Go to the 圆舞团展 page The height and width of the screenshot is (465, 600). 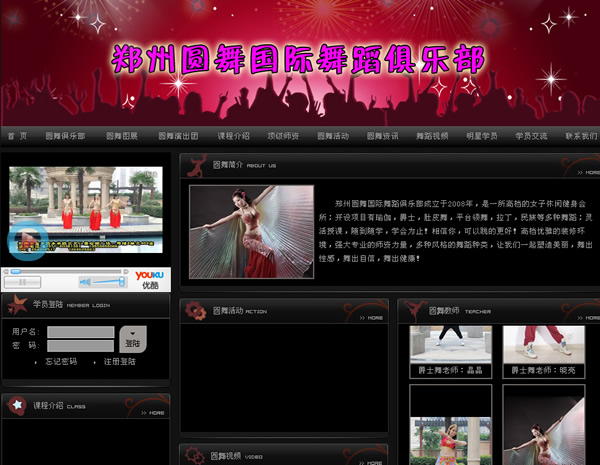coord(122,136)
